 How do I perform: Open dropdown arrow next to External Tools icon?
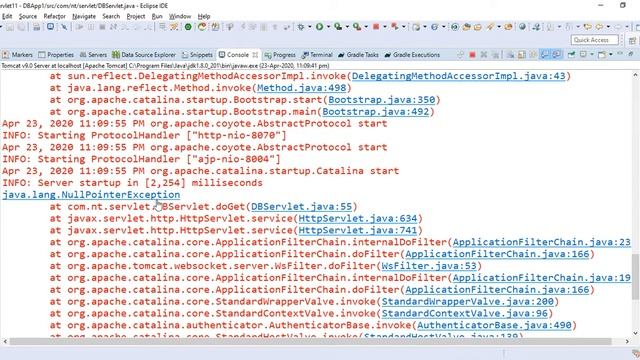(366, 27)
